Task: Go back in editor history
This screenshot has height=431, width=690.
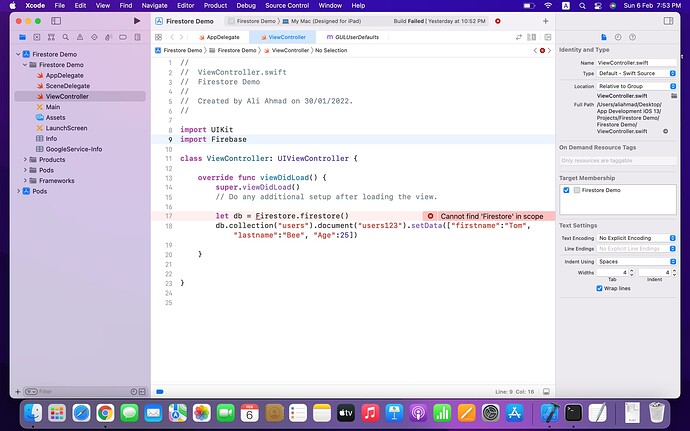Action: coord(172,37)
